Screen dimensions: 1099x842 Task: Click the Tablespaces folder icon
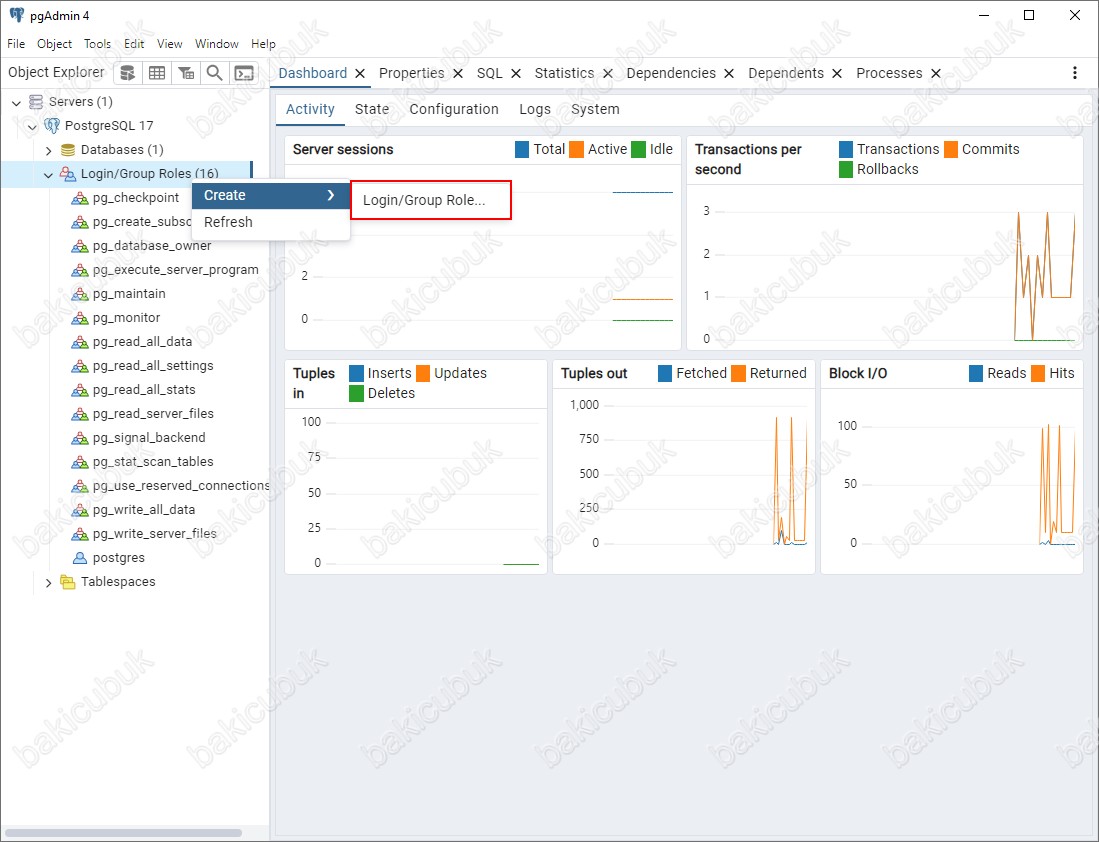pyautogui.click(x=68, y=582)
